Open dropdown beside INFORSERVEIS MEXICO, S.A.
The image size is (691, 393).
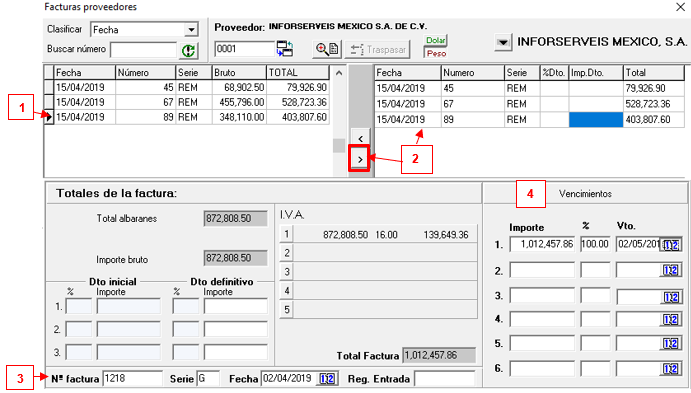502,43
